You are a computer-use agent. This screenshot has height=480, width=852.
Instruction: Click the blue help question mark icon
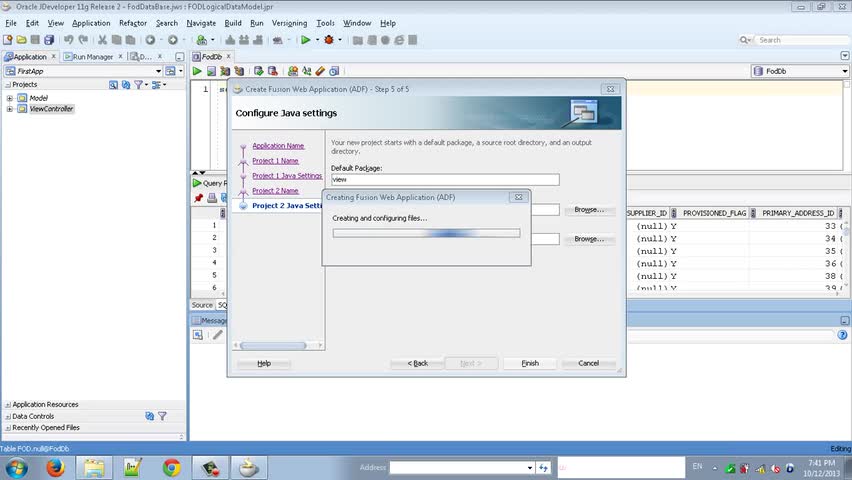842,335
